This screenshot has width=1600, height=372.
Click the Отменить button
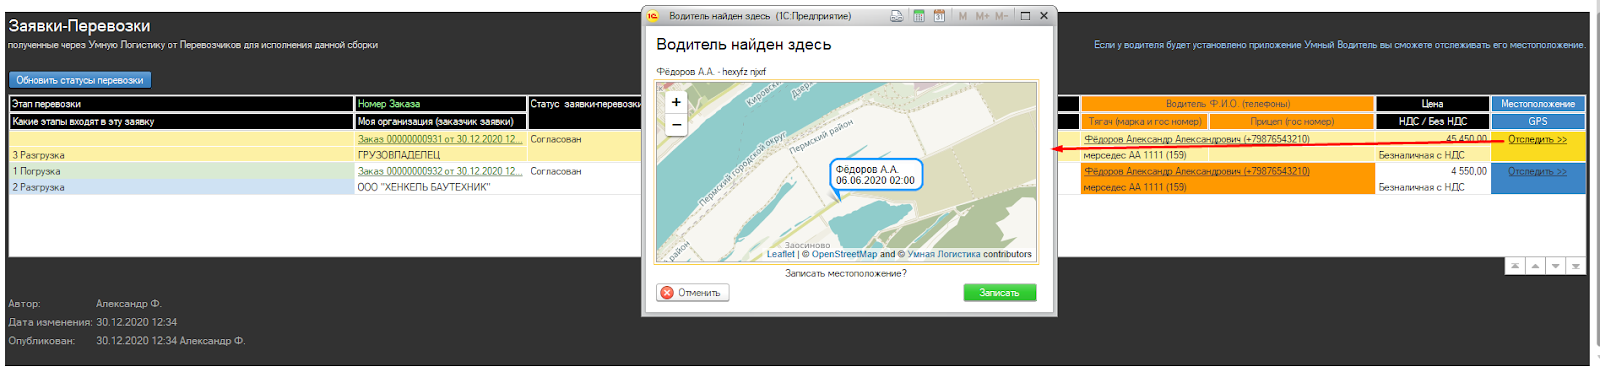coord(692,293)
